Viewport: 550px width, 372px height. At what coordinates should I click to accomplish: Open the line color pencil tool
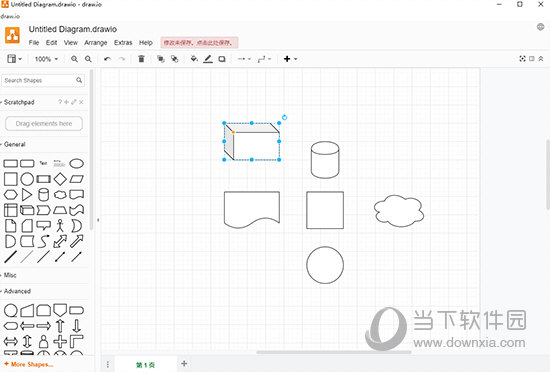pyautogui.click(x=208, y=59)
